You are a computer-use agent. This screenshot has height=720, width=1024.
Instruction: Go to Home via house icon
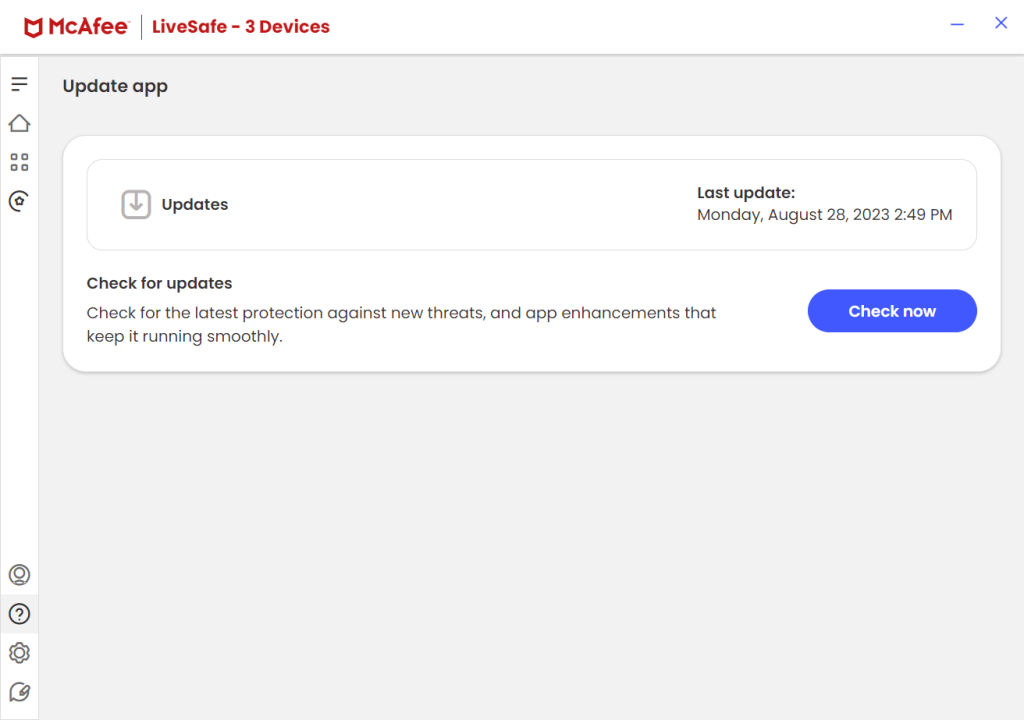point(19,123)
